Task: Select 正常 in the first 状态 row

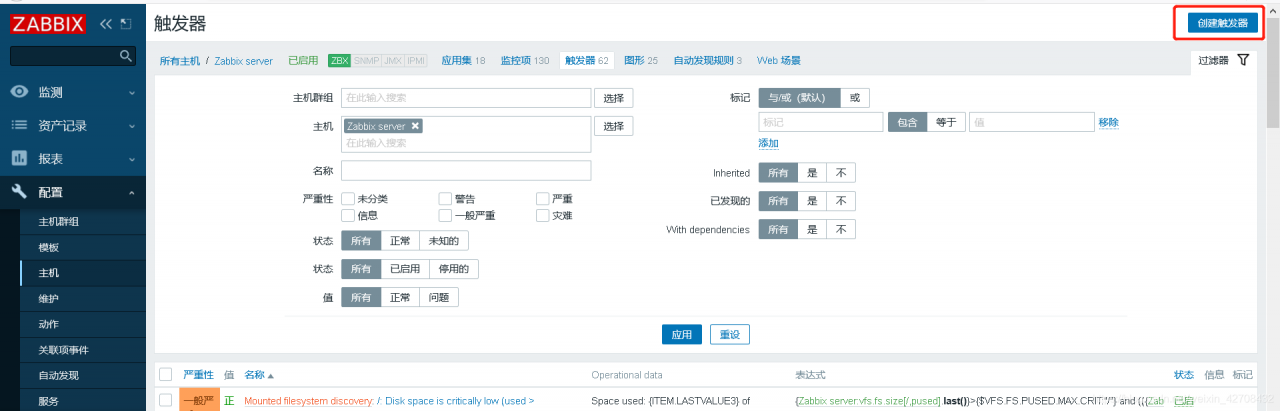Action: pos(400,241)
